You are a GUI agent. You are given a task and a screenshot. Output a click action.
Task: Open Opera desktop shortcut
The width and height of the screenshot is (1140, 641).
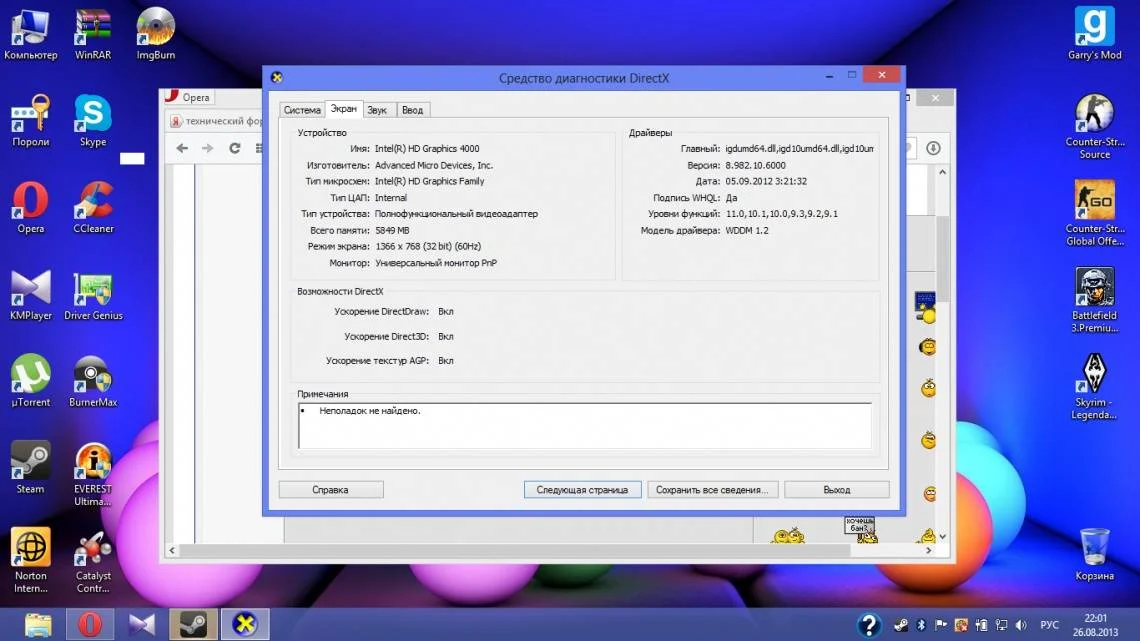coord(31,207)
